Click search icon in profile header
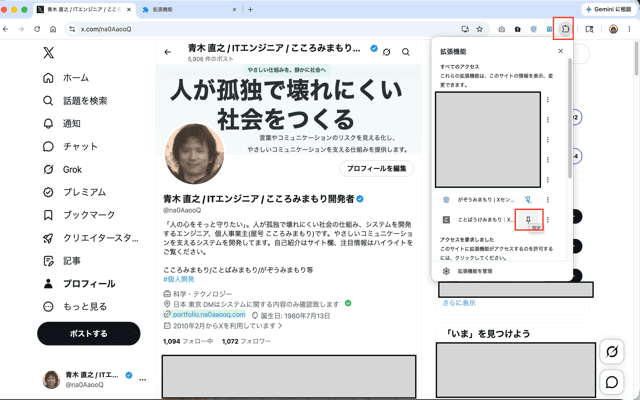 tap(406, 52)
